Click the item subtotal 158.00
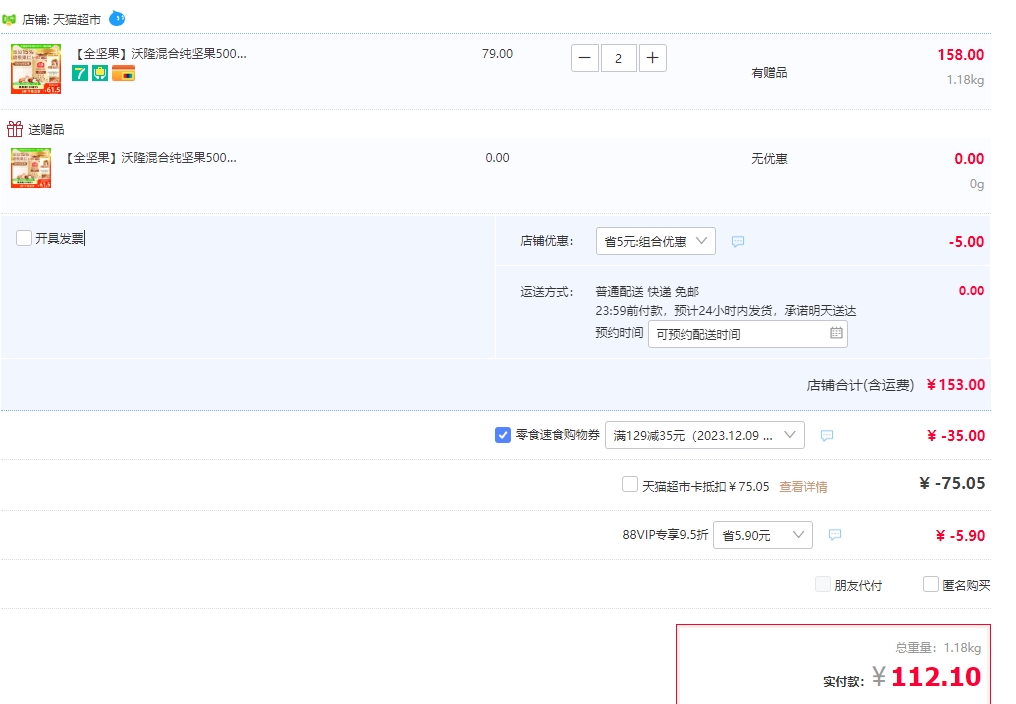Image resolution: width=1016 pixels, height=704 pixels. click(960, 55)
